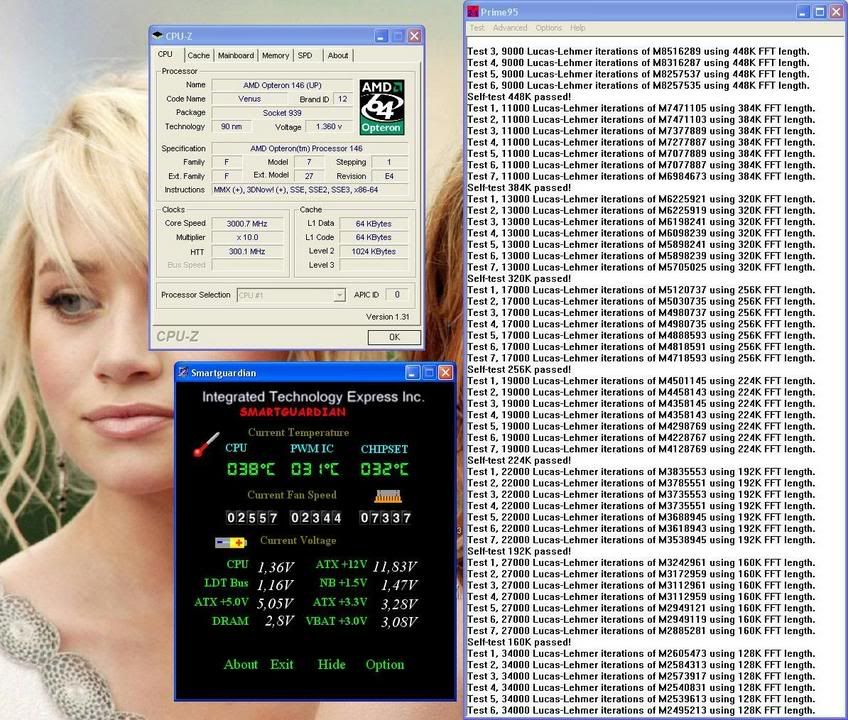Image resolution: width=848 pixels, height=720 pixels.
Task: Click the Self-test 256K passed! line
Action: [x=519, y=369]
